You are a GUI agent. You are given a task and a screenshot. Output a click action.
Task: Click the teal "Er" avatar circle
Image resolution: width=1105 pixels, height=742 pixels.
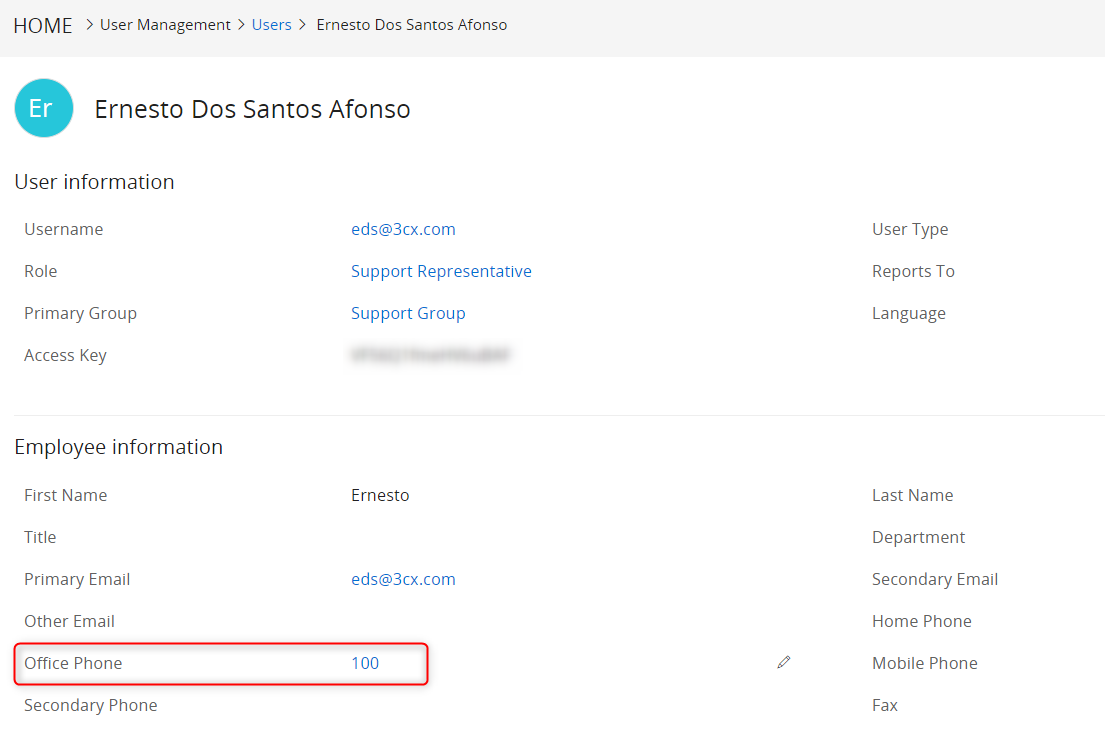click(x=44, y=108)
